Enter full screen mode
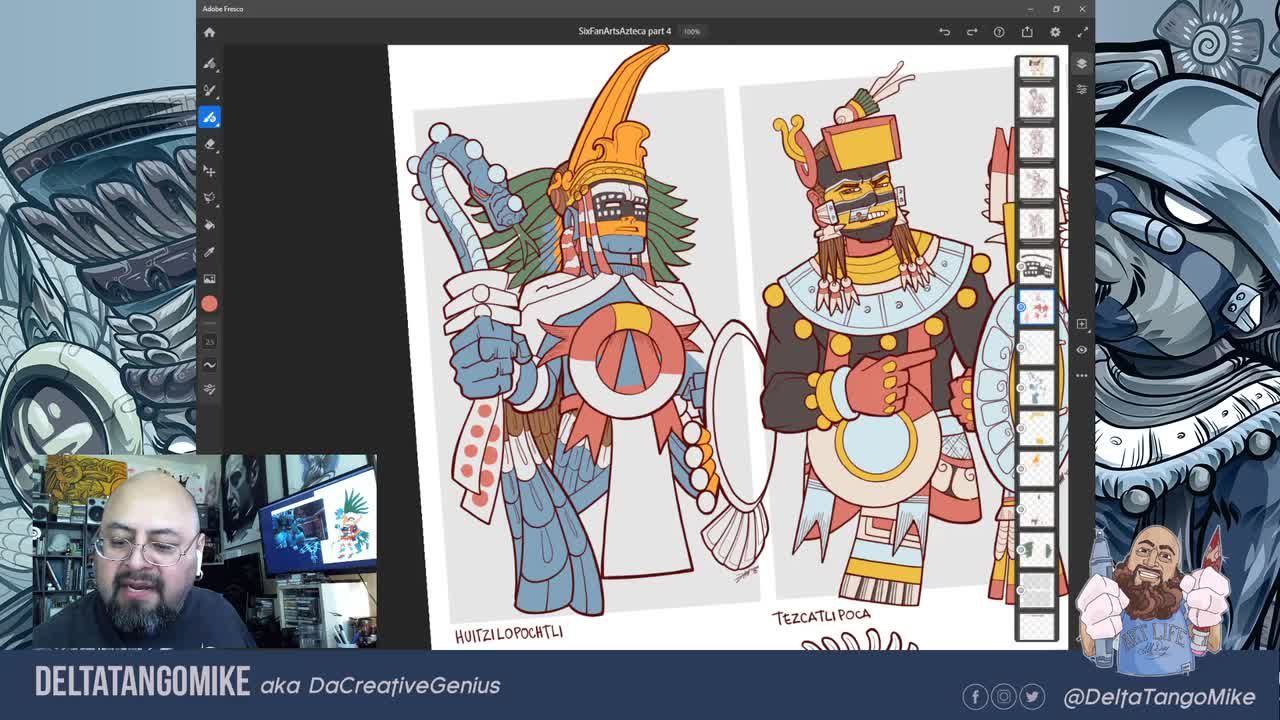Viewport: 1280px width, 720px height. point(1082,32)
